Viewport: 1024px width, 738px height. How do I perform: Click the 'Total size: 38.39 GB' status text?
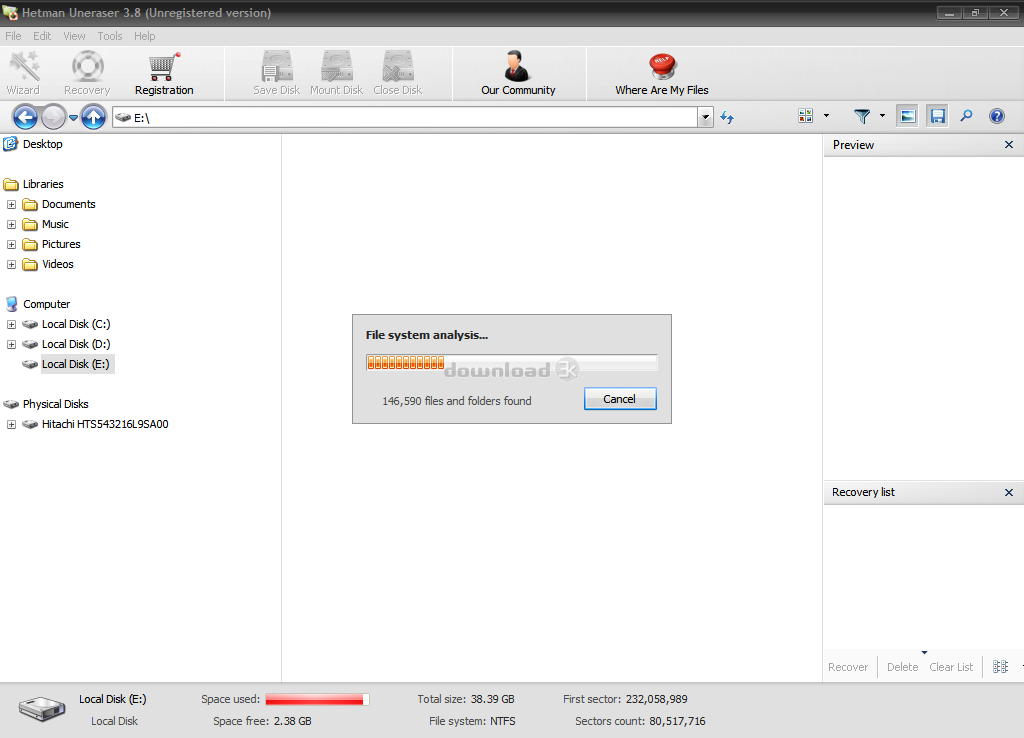pyautogui.click(x=466, y=699)
